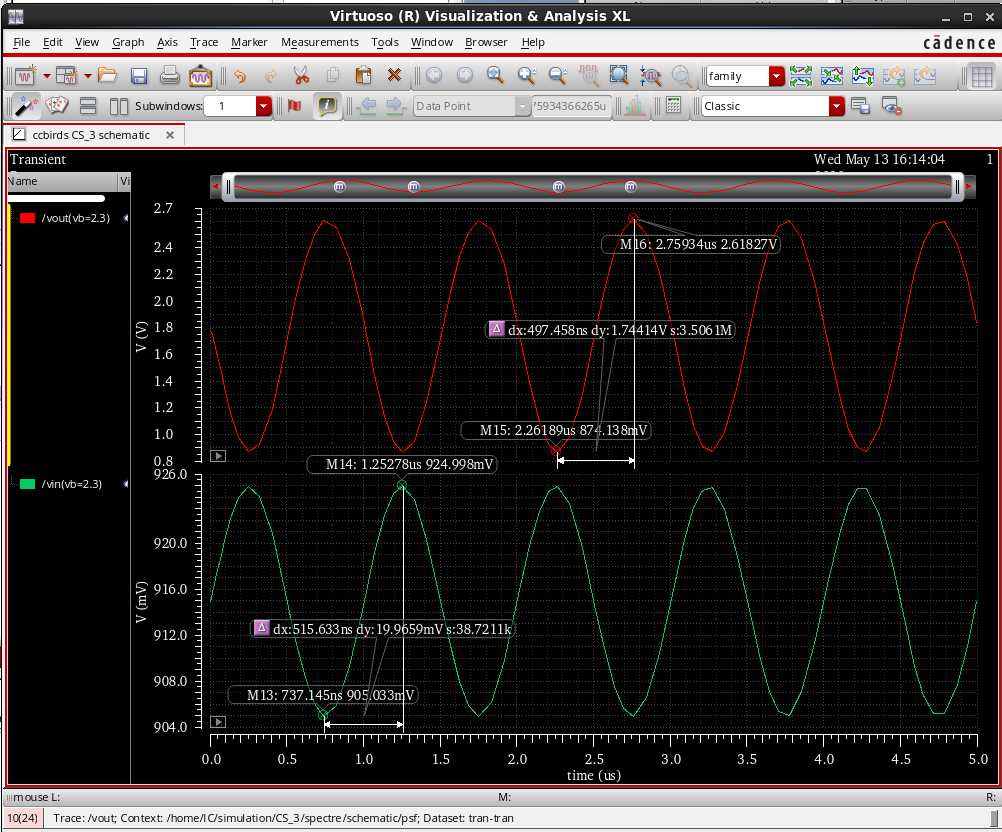Click the save (floppy disk) icon

pos(139,76)
